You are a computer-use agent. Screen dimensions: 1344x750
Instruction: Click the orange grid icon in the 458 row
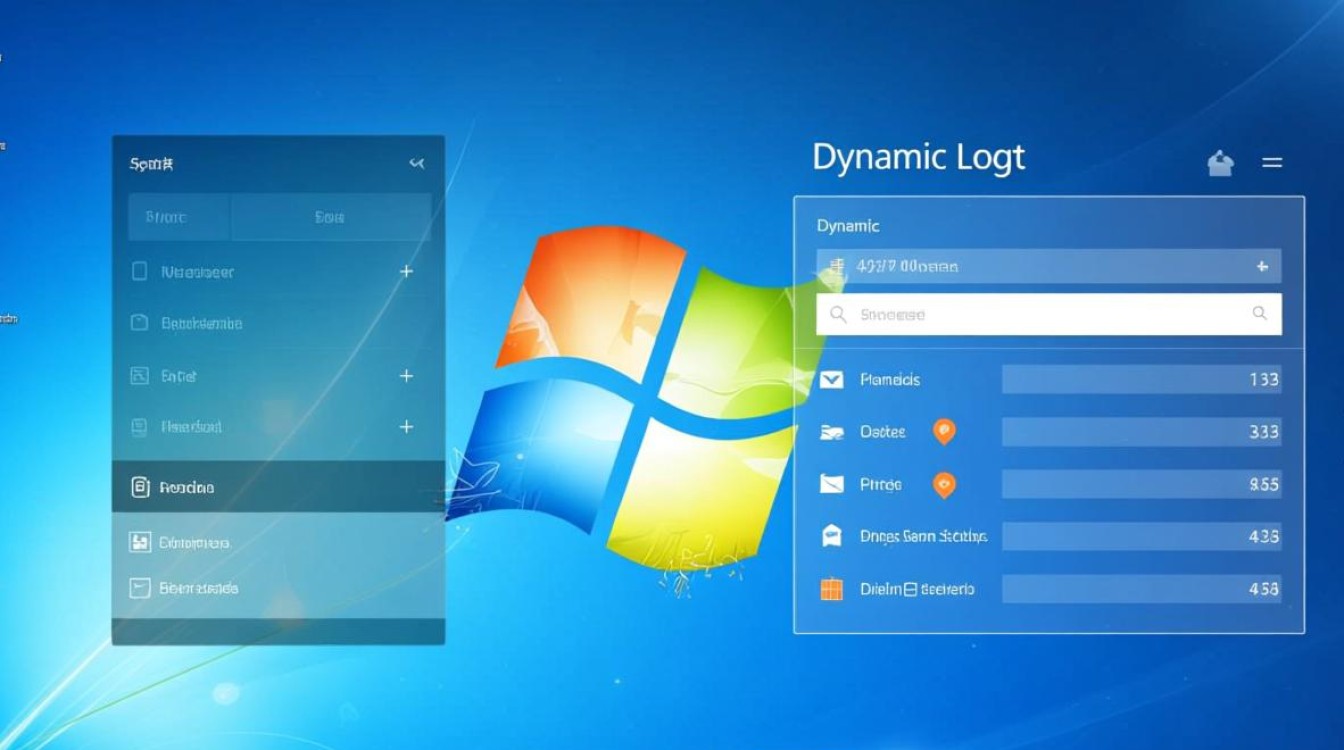[831, 589]
